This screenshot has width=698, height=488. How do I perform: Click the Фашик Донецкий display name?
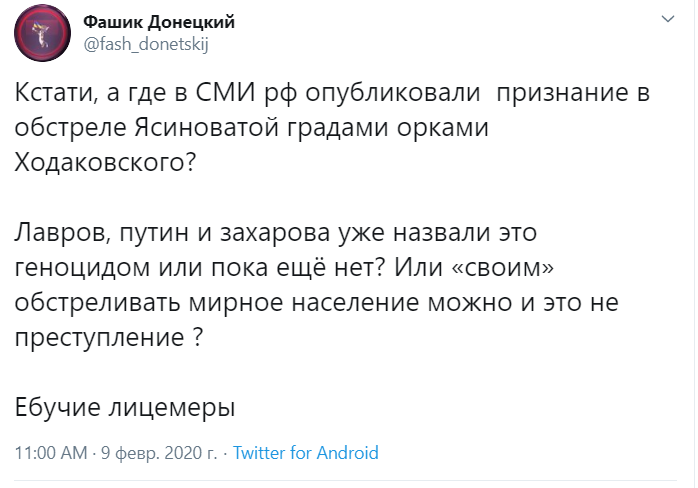click(x=159, y=22)
